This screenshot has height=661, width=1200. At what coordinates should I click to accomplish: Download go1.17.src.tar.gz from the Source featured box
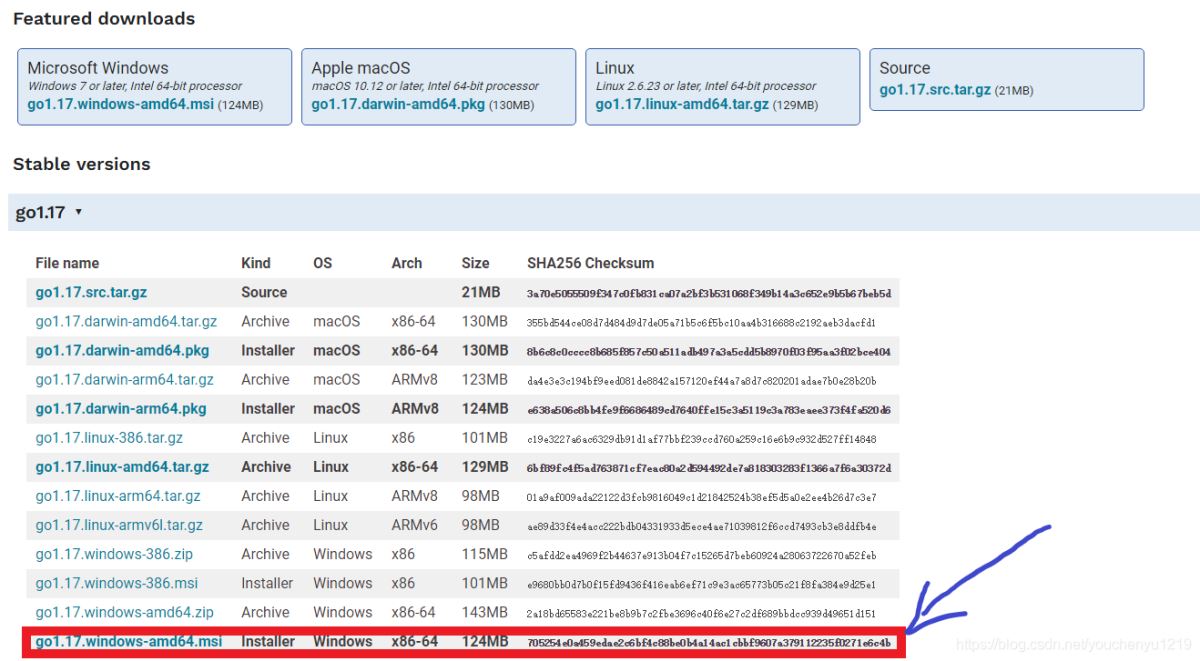point(935,90)
